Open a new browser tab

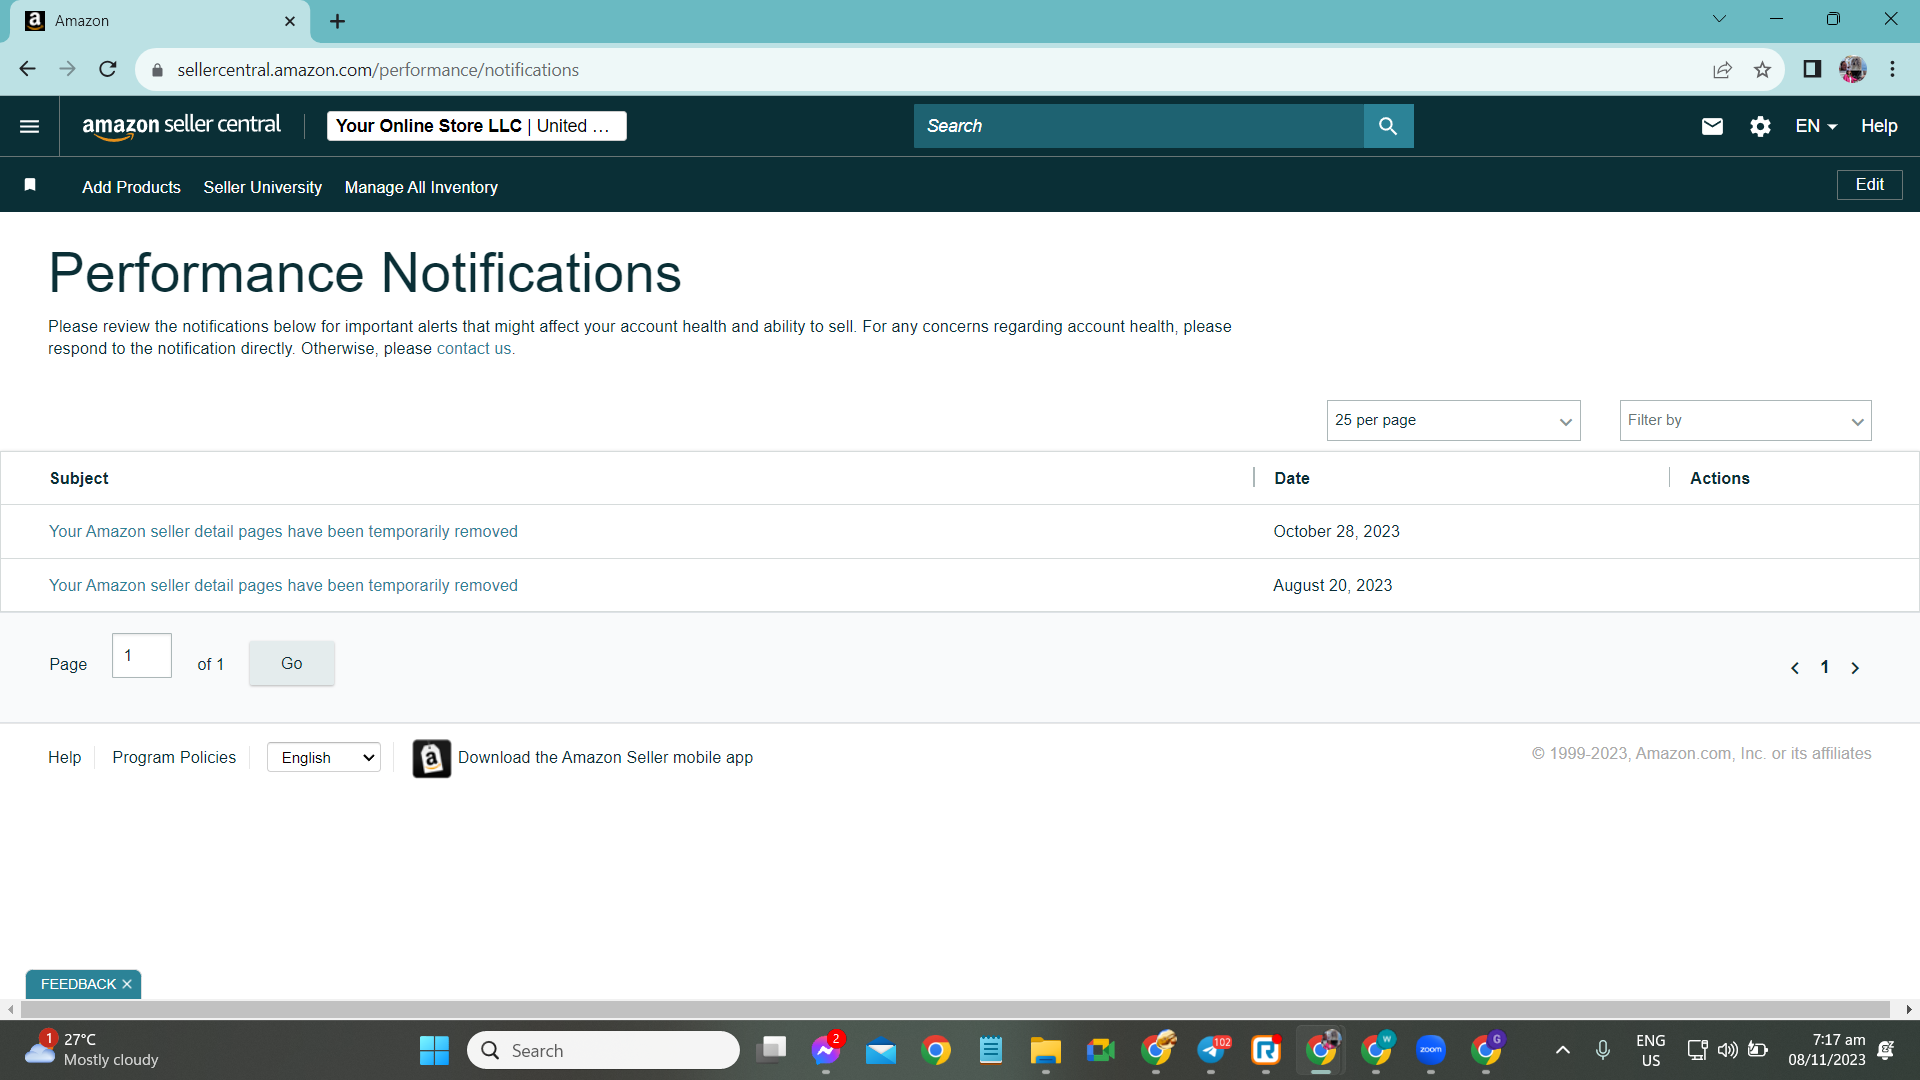tap(338, 21)
